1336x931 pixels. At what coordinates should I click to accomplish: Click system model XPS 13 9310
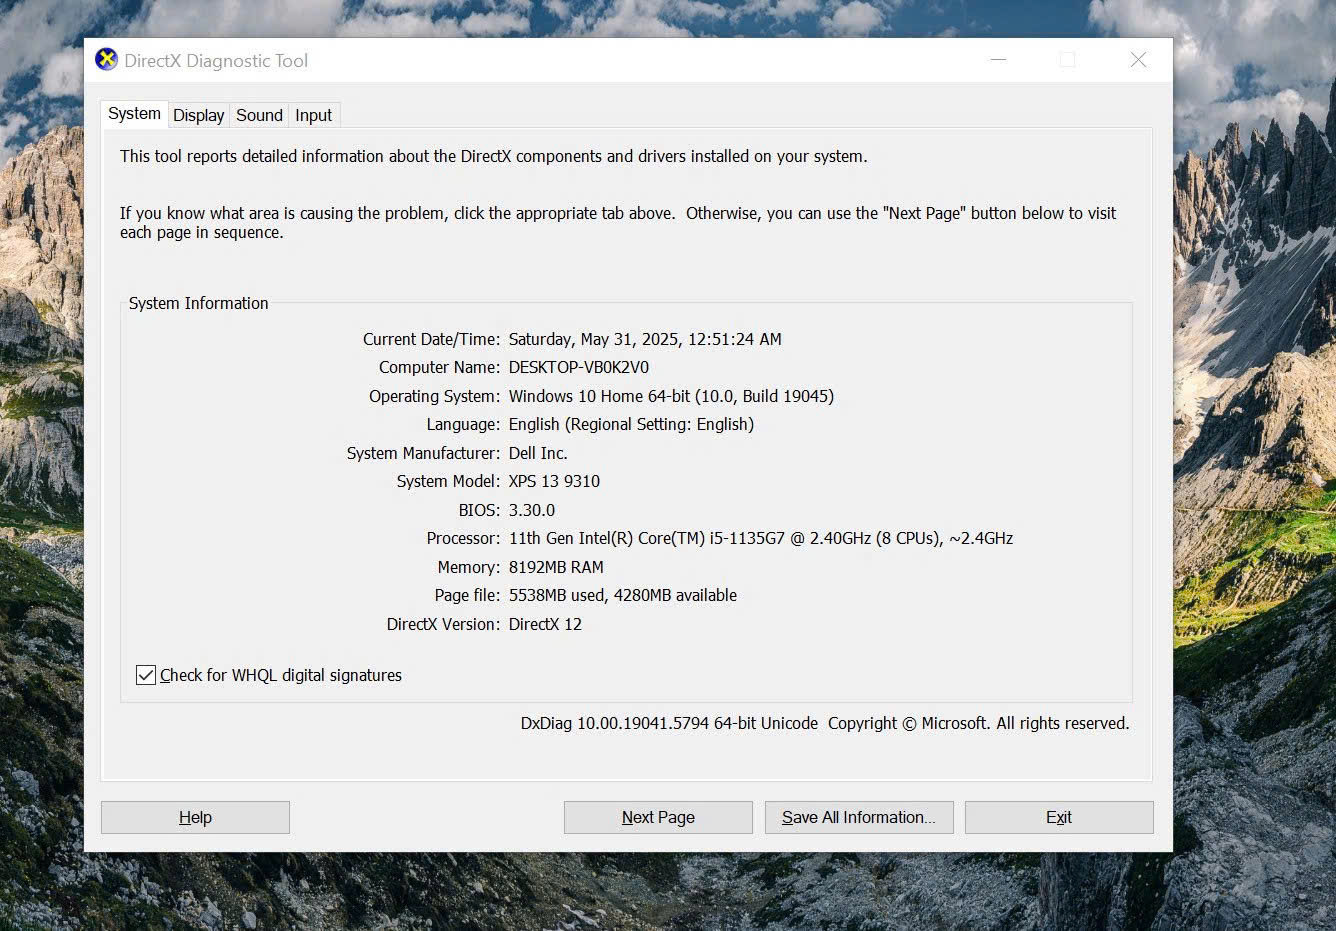[554, 481]
